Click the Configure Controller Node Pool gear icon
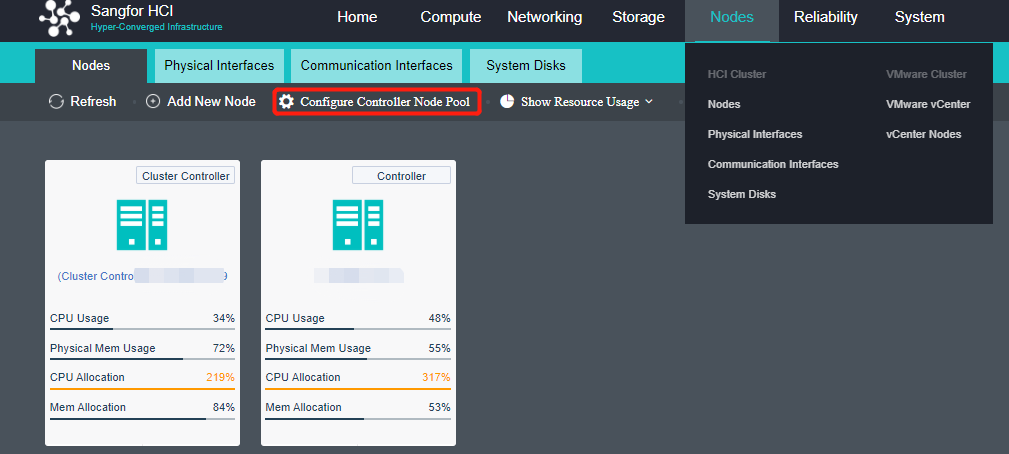This screenshot has height=454, width=1009. (287, 102)
